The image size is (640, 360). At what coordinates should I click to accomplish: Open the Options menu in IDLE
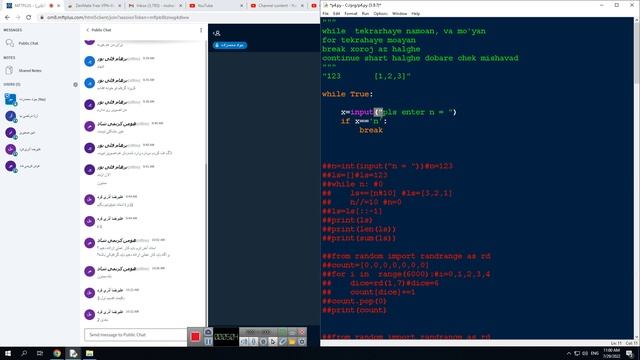click(380, 13)
